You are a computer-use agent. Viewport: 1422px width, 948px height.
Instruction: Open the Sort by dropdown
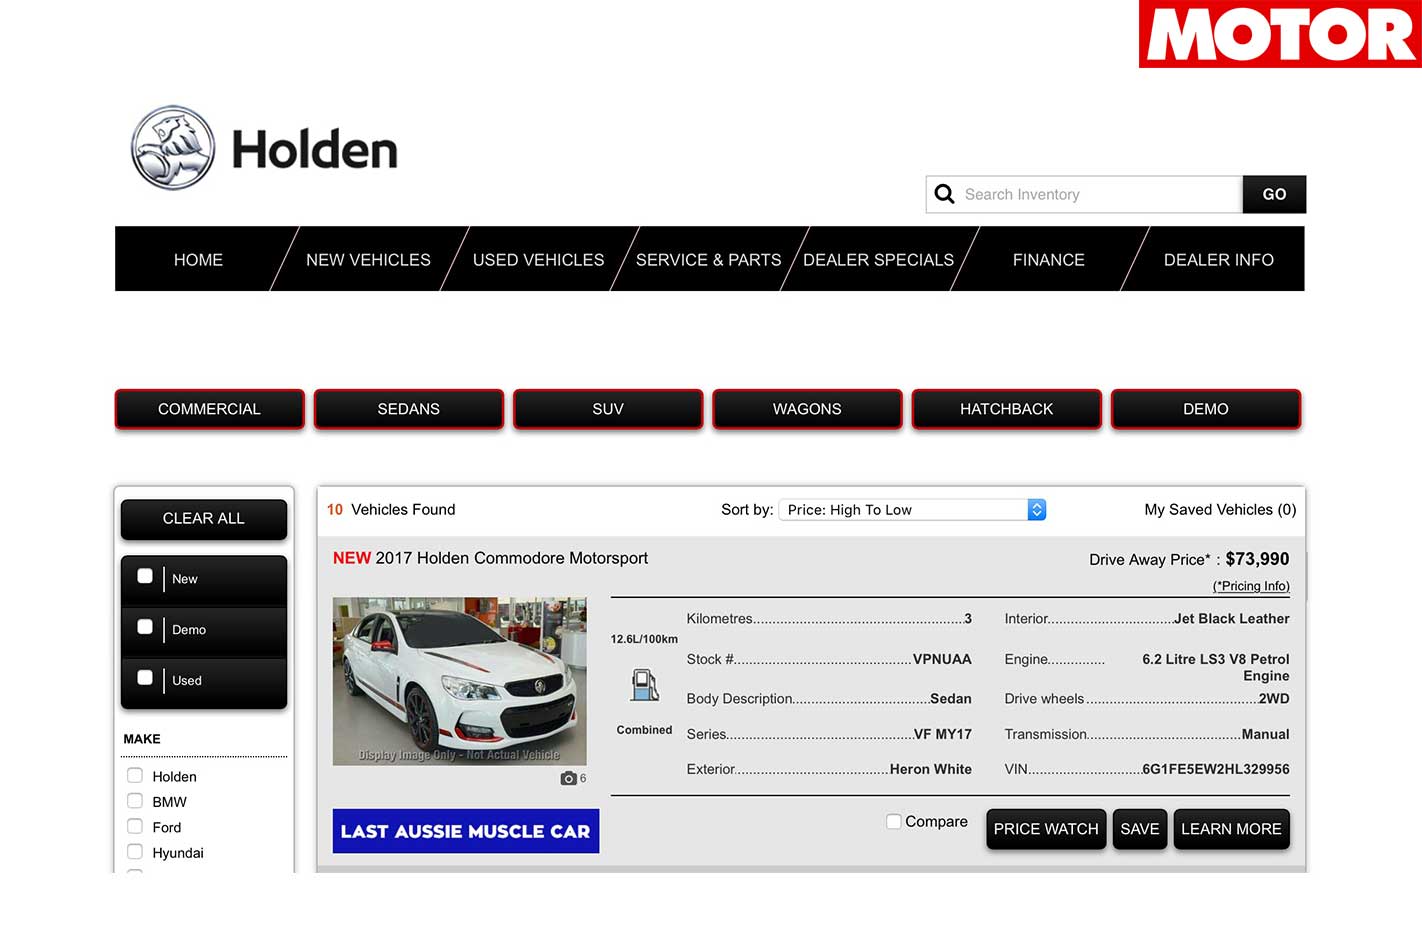click(x=912, y=510)
